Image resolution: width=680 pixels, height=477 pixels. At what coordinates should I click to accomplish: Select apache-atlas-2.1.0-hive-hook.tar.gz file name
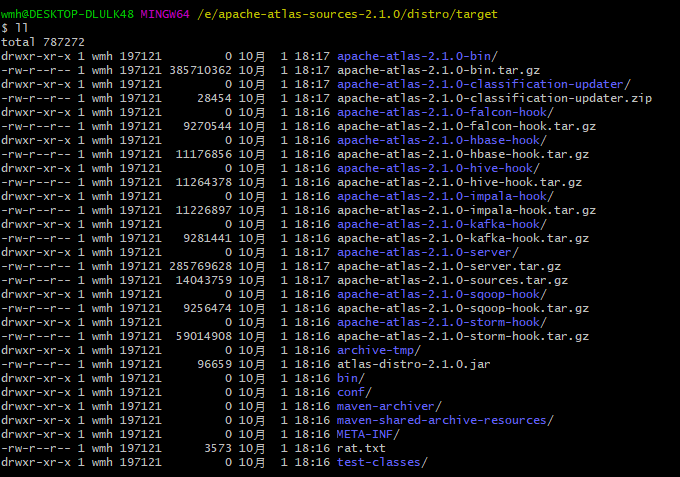coord(459,182)
